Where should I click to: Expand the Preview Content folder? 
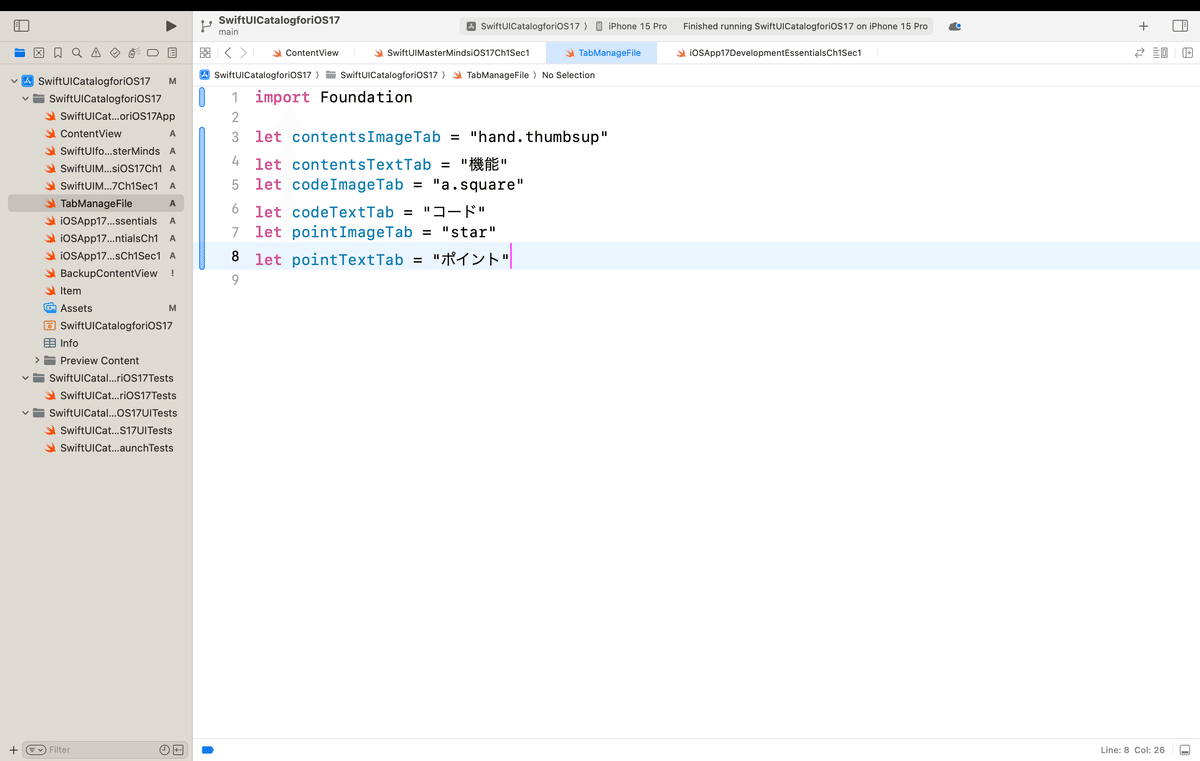coord(37,360)
